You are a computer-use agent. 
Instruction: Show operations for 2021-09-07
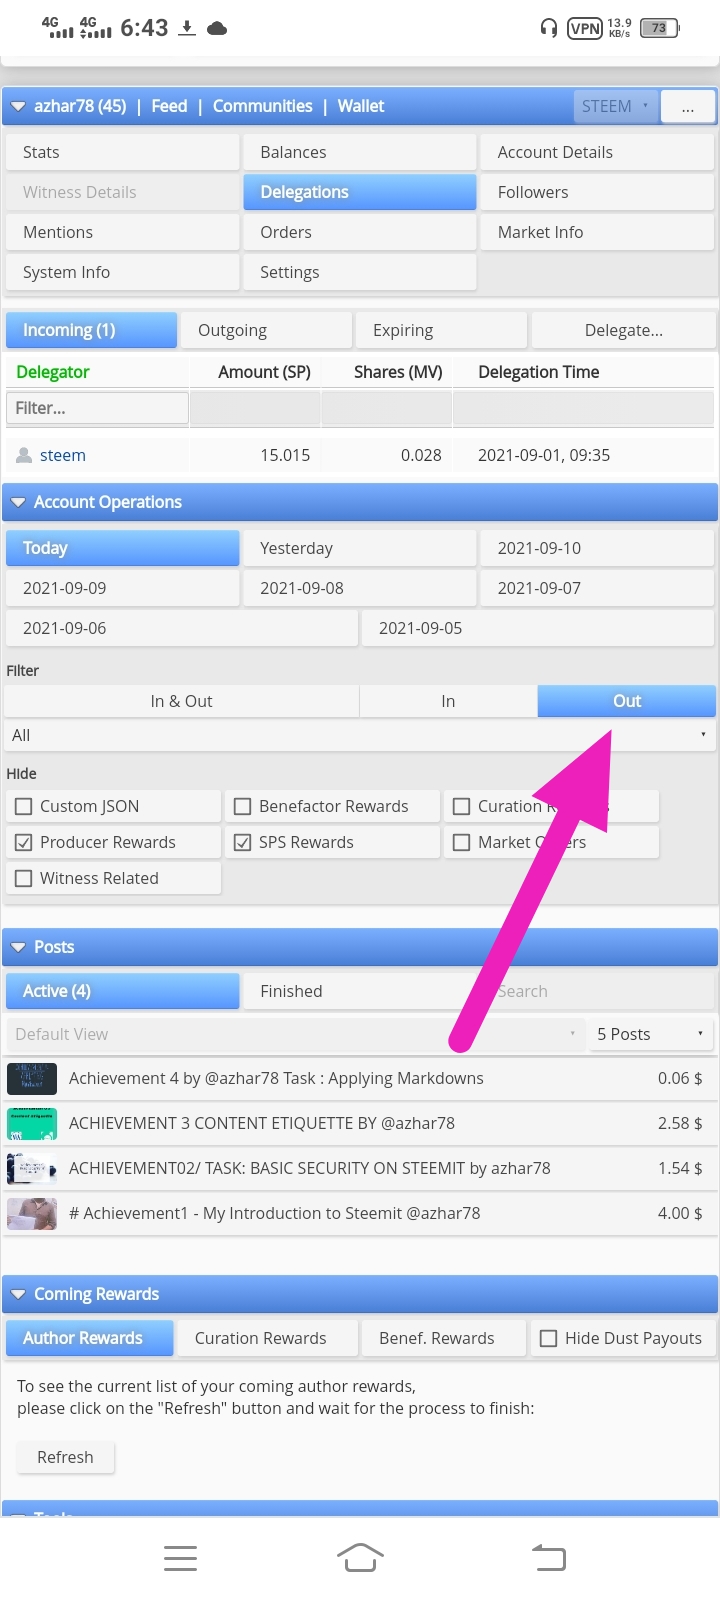tap(597, 588)
